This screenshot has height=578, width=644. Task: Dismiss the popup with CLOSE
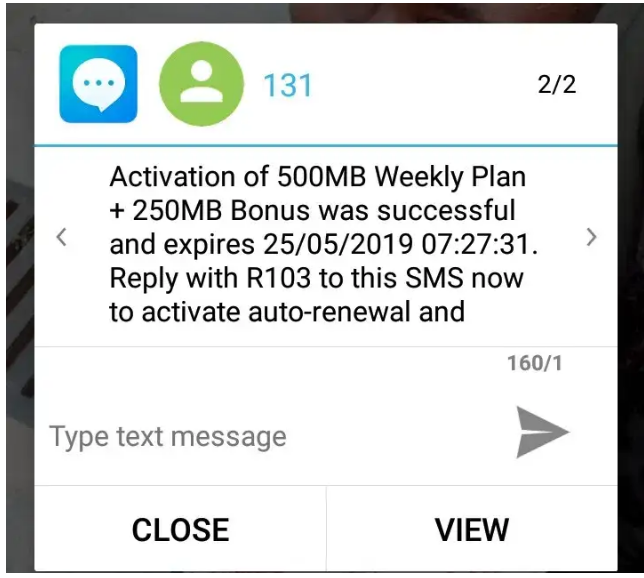(x=180, y=529)
